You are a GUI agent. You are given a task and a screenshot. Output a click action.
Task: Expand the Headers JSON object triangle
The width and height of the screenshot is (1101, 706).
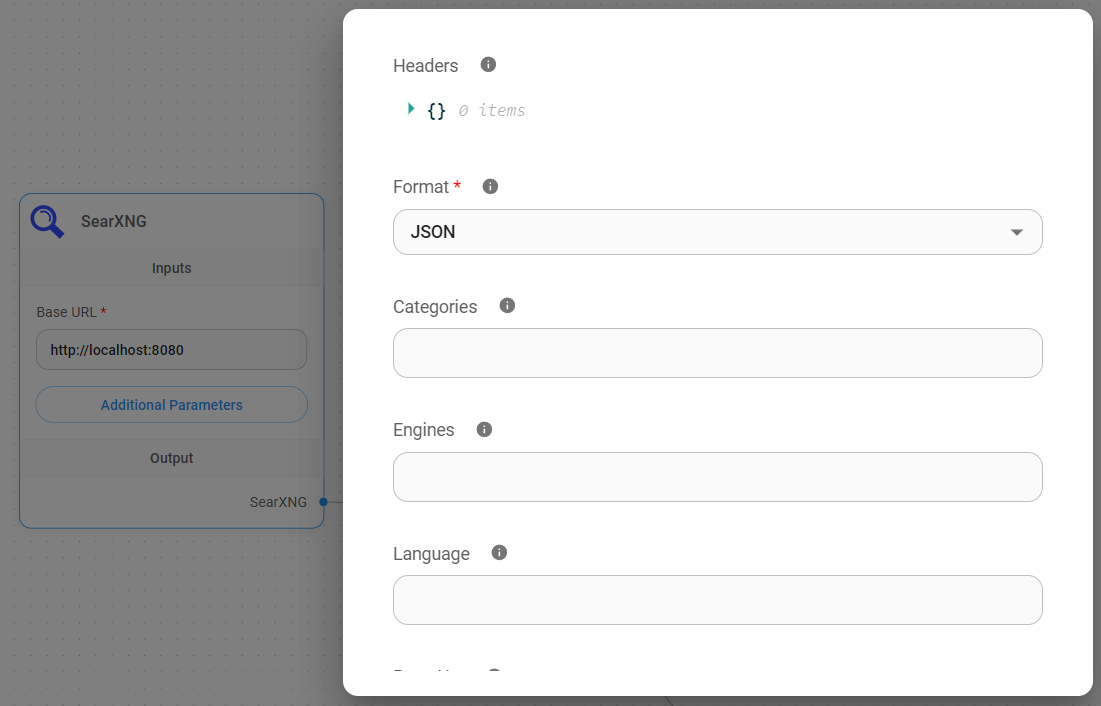[x=411, y=109]
